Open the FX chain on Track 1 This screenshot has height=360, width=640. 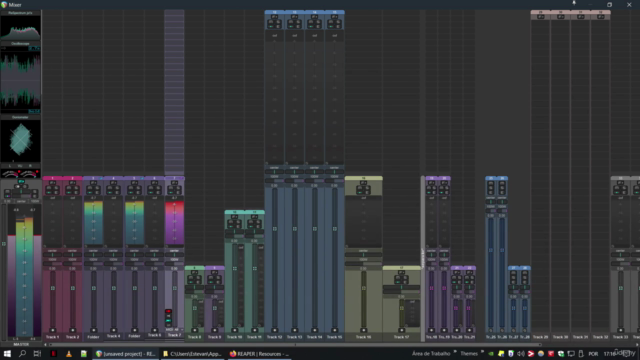[52, 183]
